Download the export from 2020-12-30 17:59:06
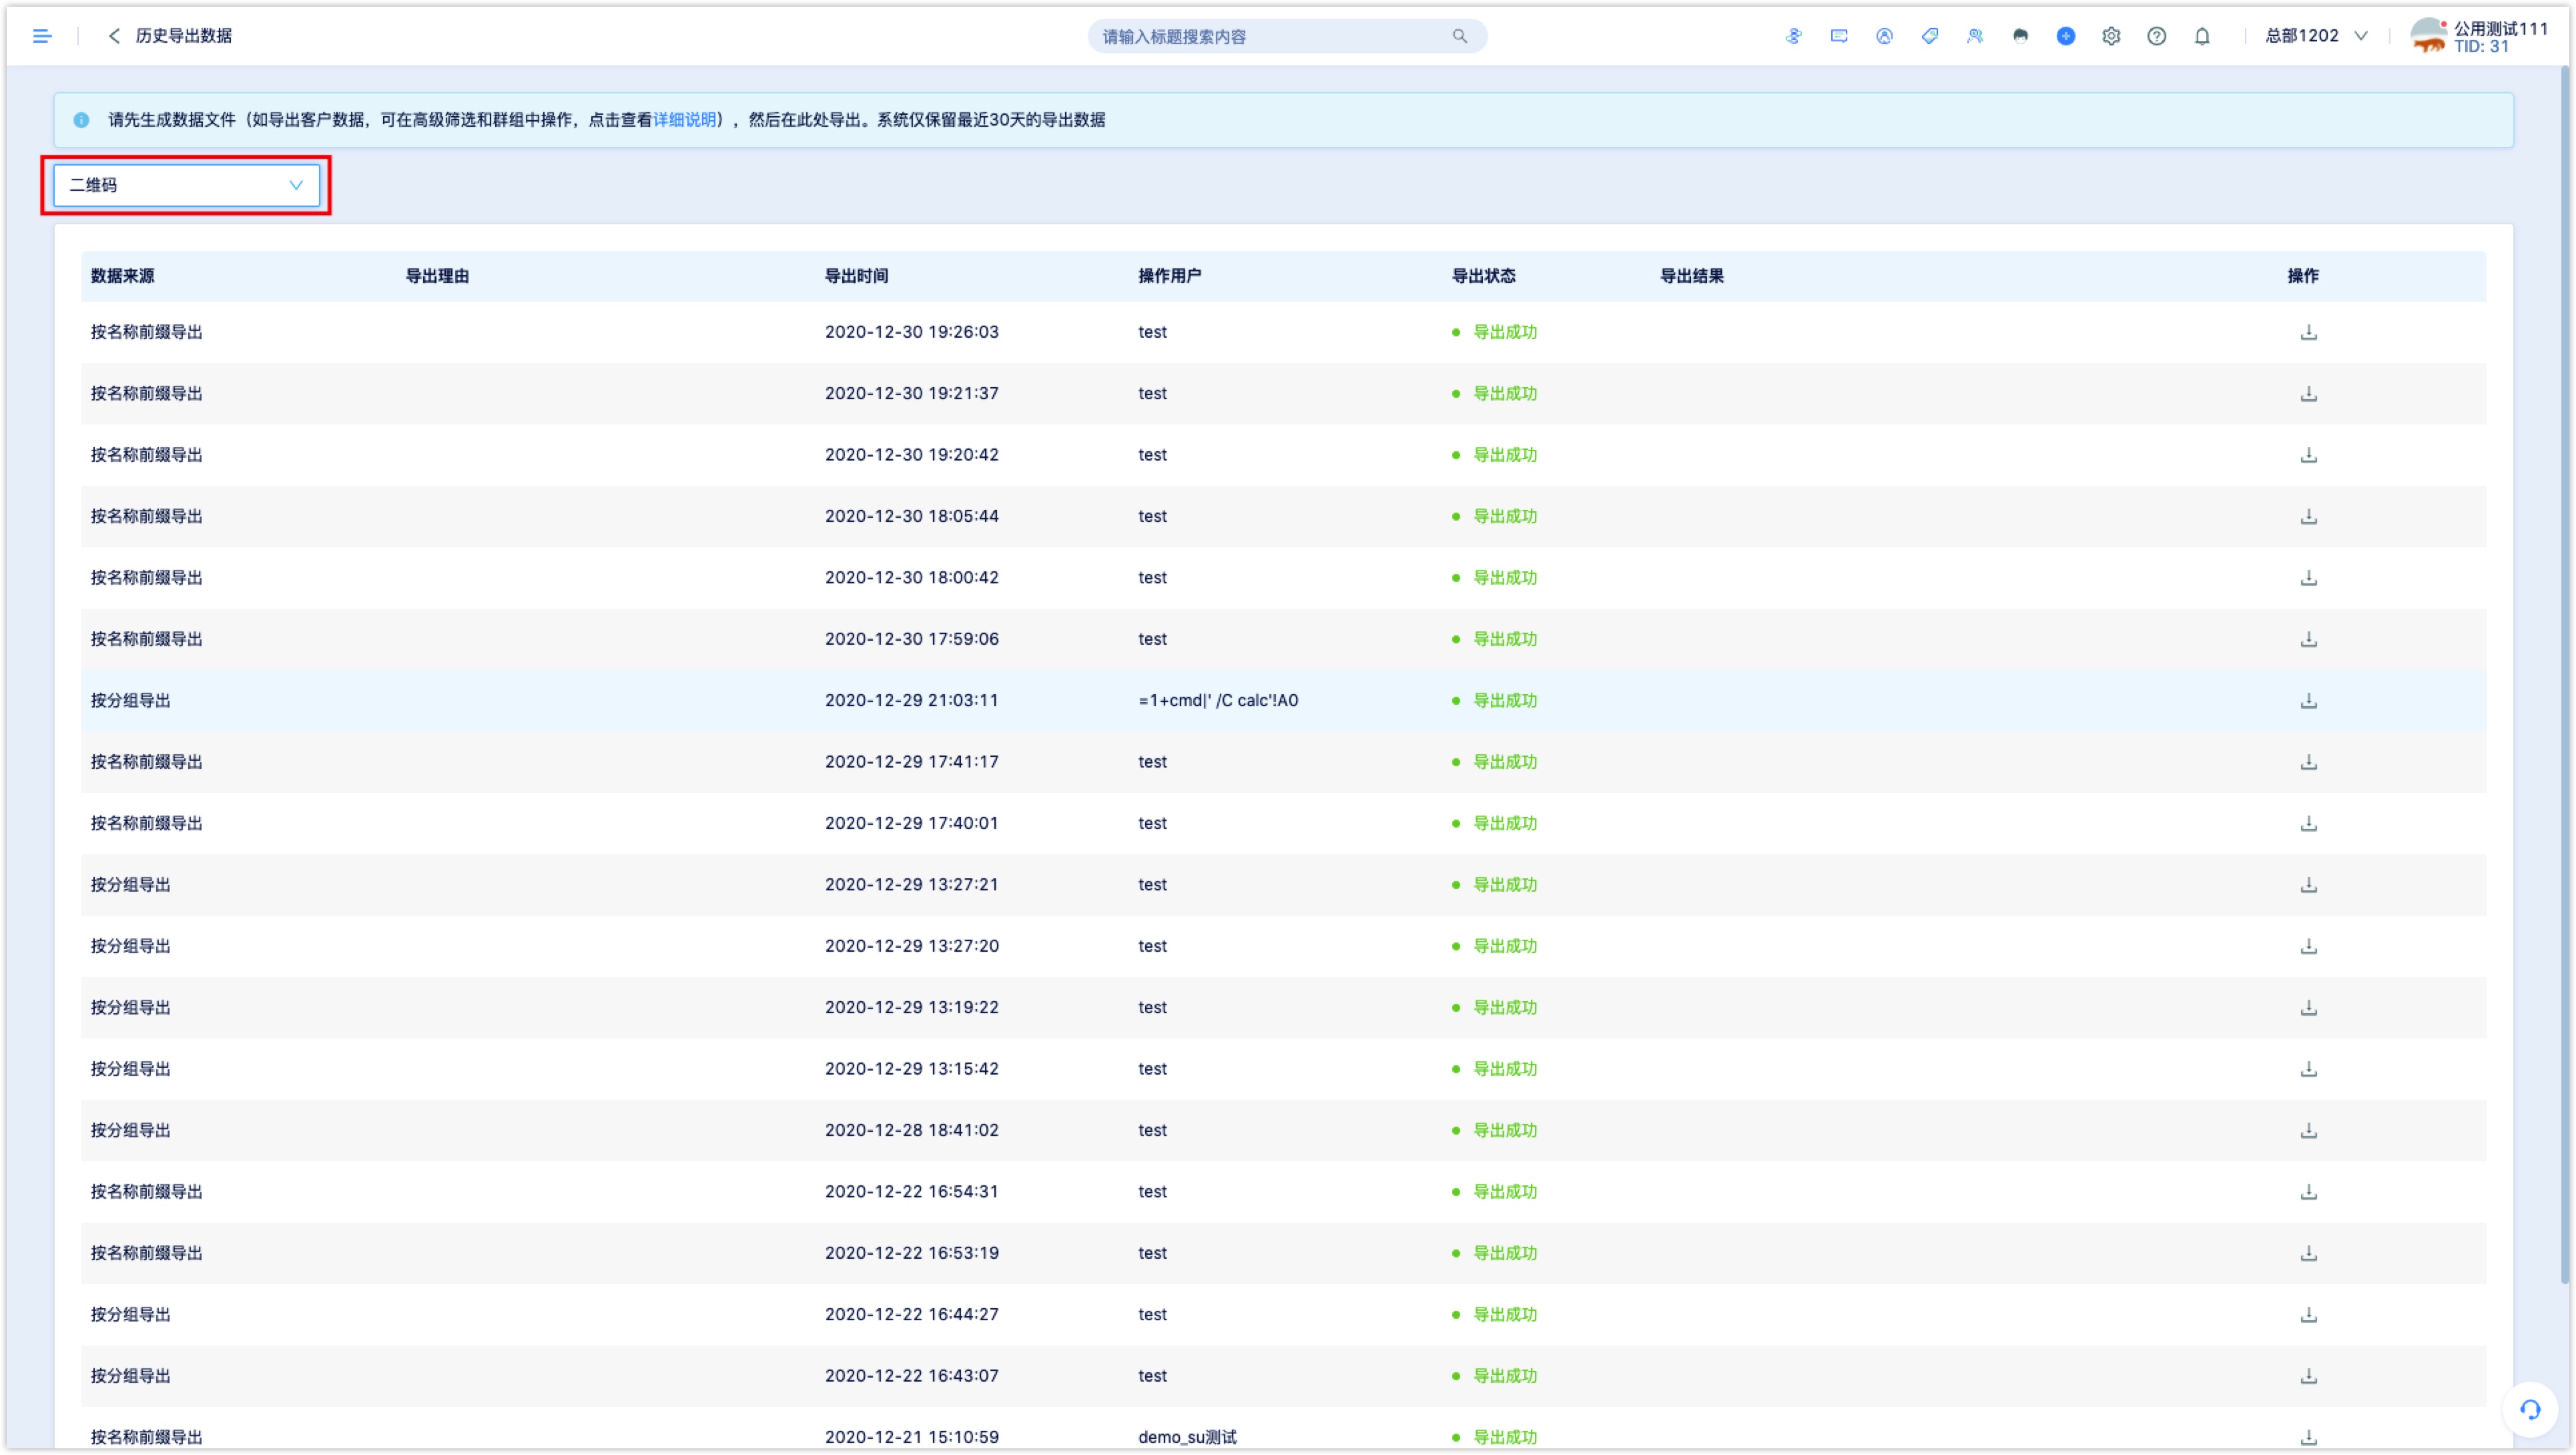This screenshot has width=2576, height=1455. coord(2308,639)
